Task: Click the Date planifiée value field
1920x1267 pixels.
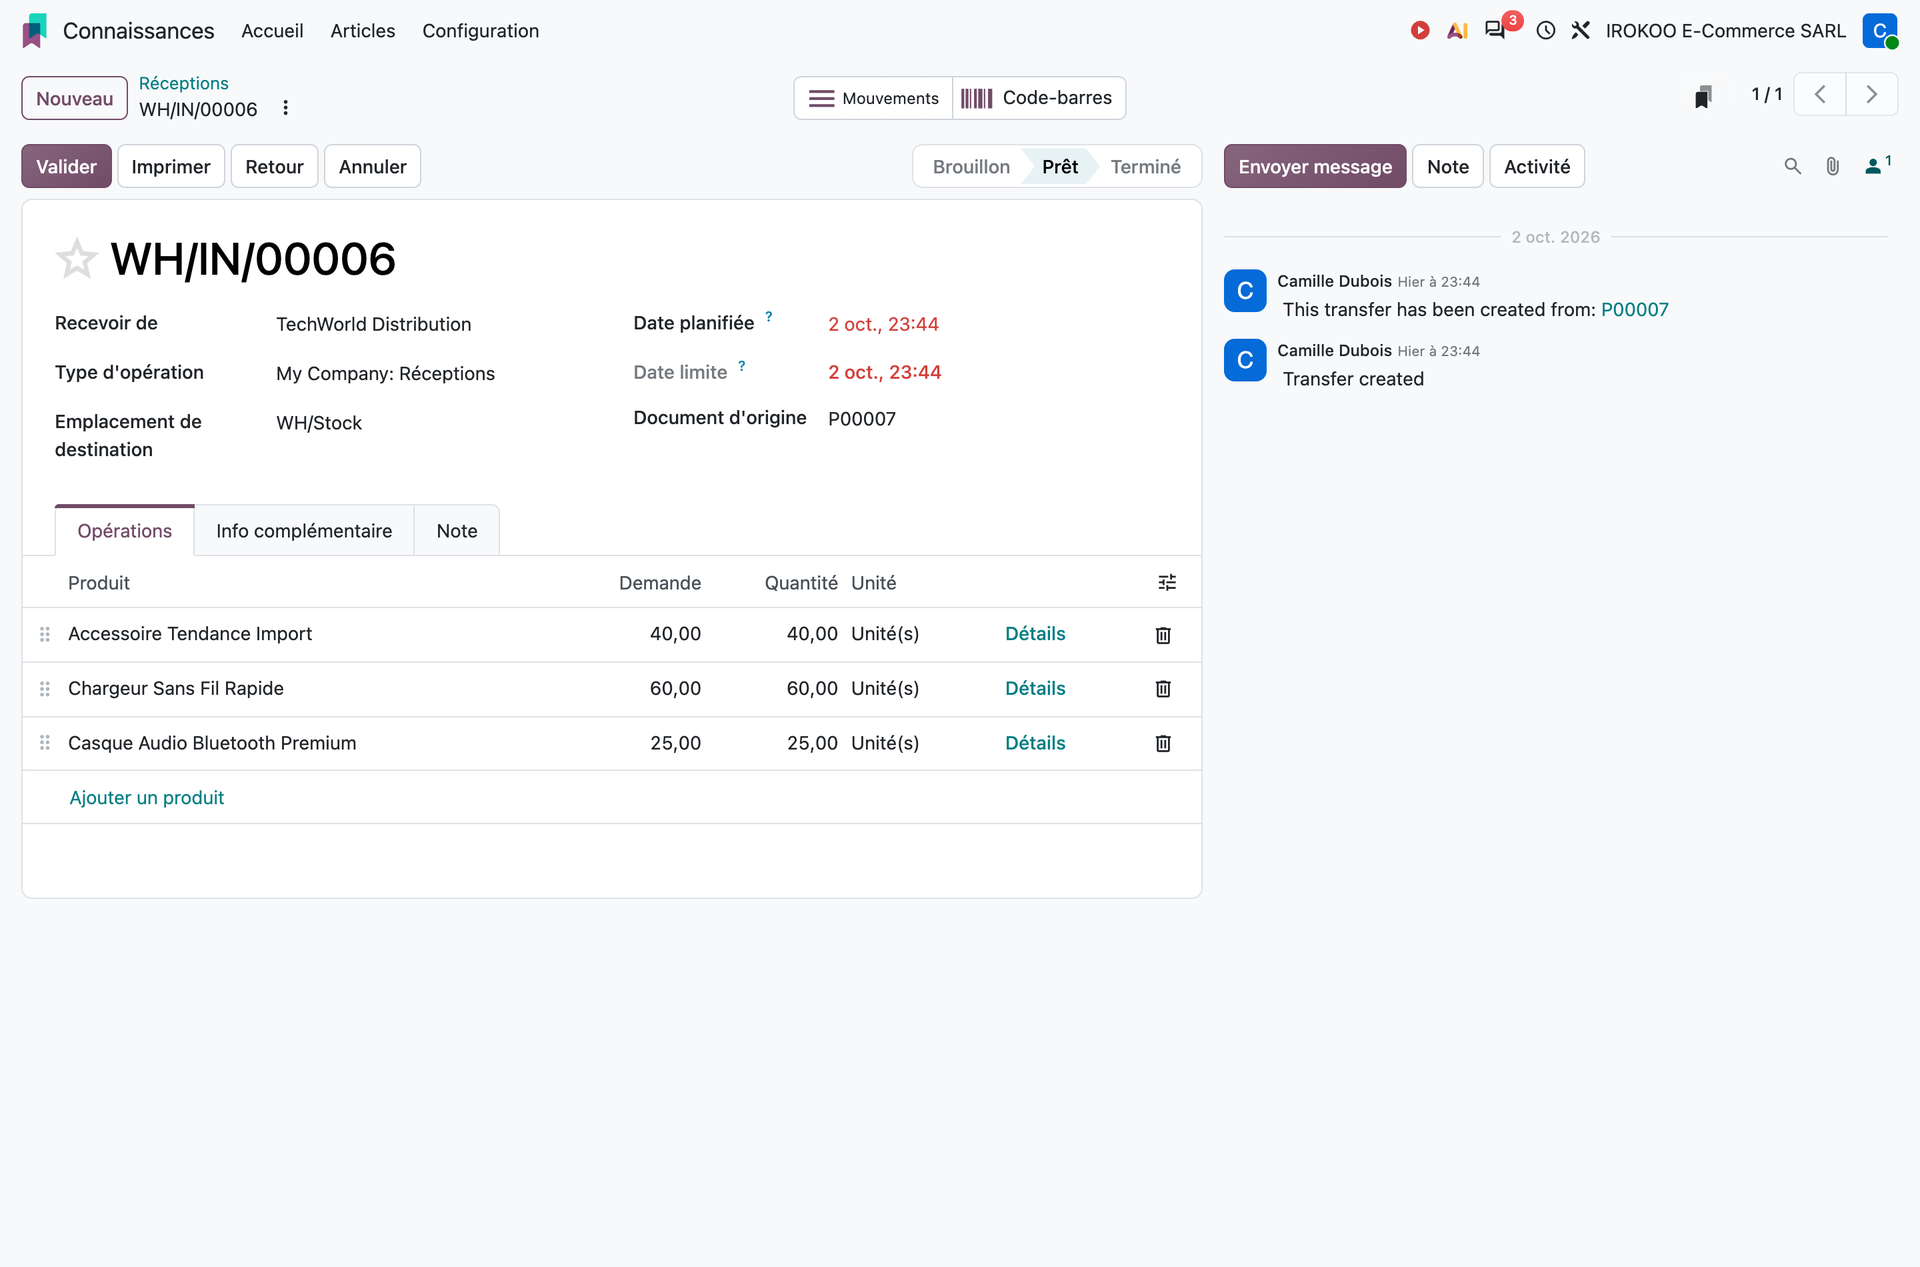Action: [x=883, y=324]
